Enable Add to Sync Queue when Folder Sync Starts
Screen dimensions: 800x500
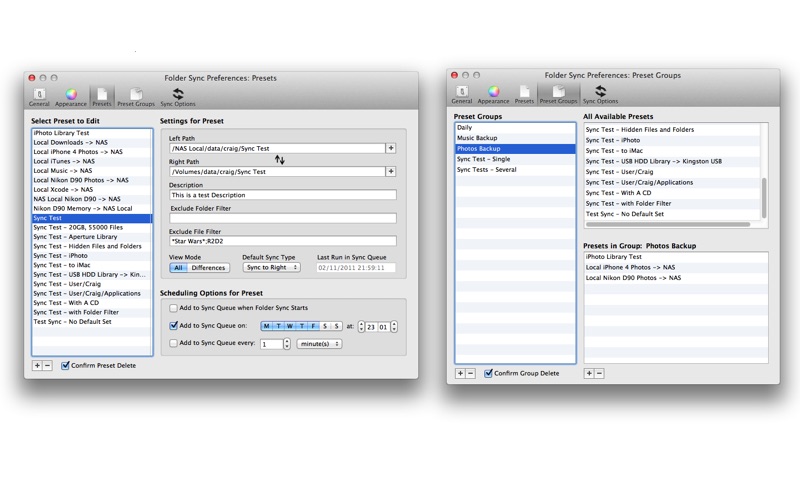click(173, 308)
